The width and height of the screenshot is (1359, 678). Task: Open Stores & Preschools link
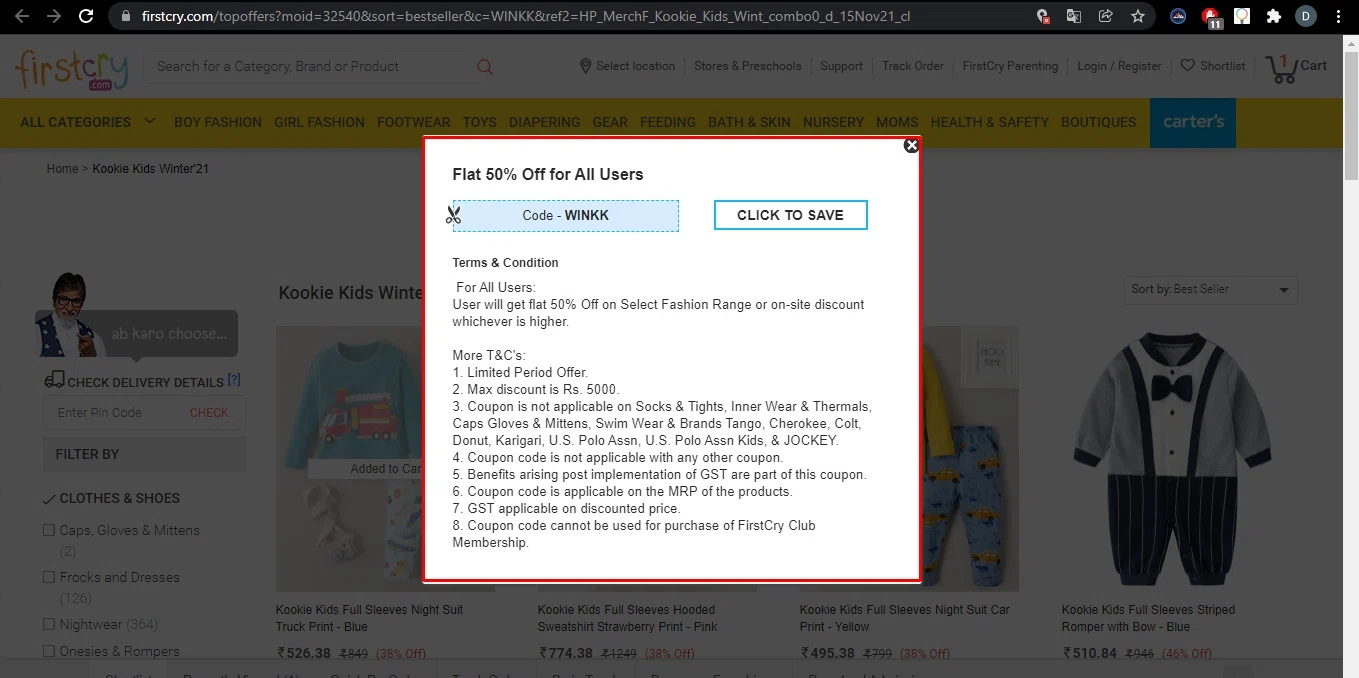pos(747,66)
